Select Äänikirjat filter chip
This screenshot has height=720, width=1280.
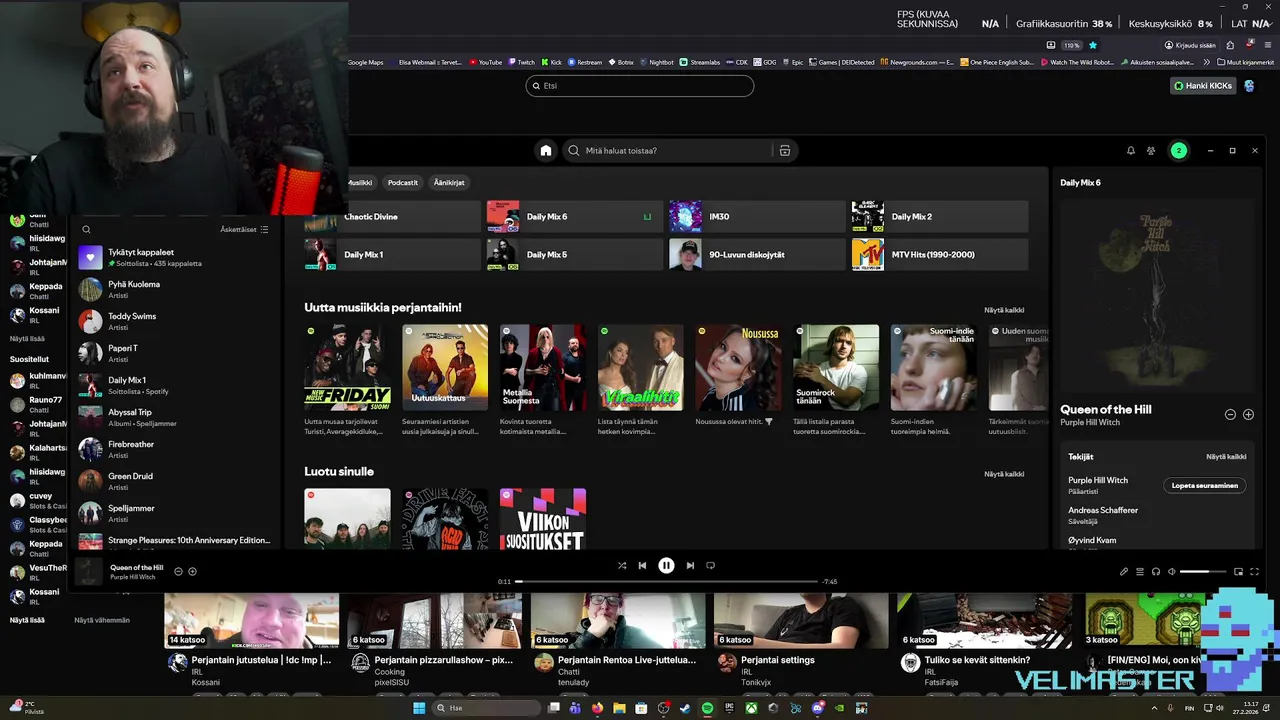[449, 183]
